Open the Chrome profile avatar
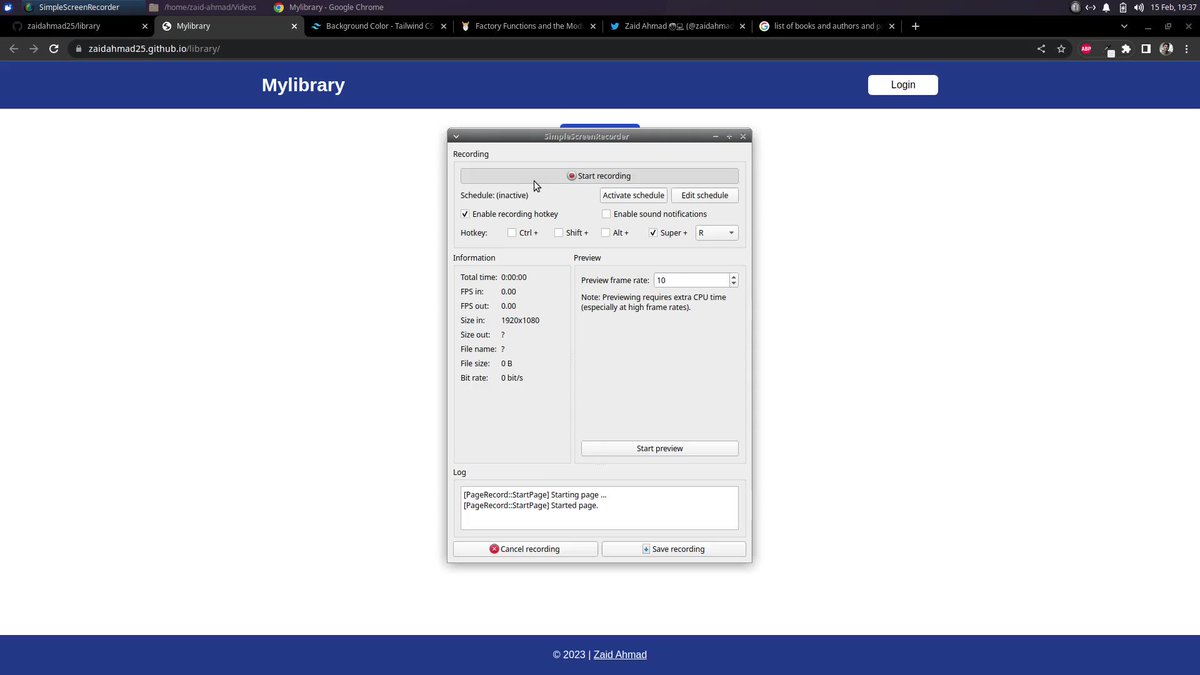This screenshot has width=1200, height=675. pos(1166,48)
